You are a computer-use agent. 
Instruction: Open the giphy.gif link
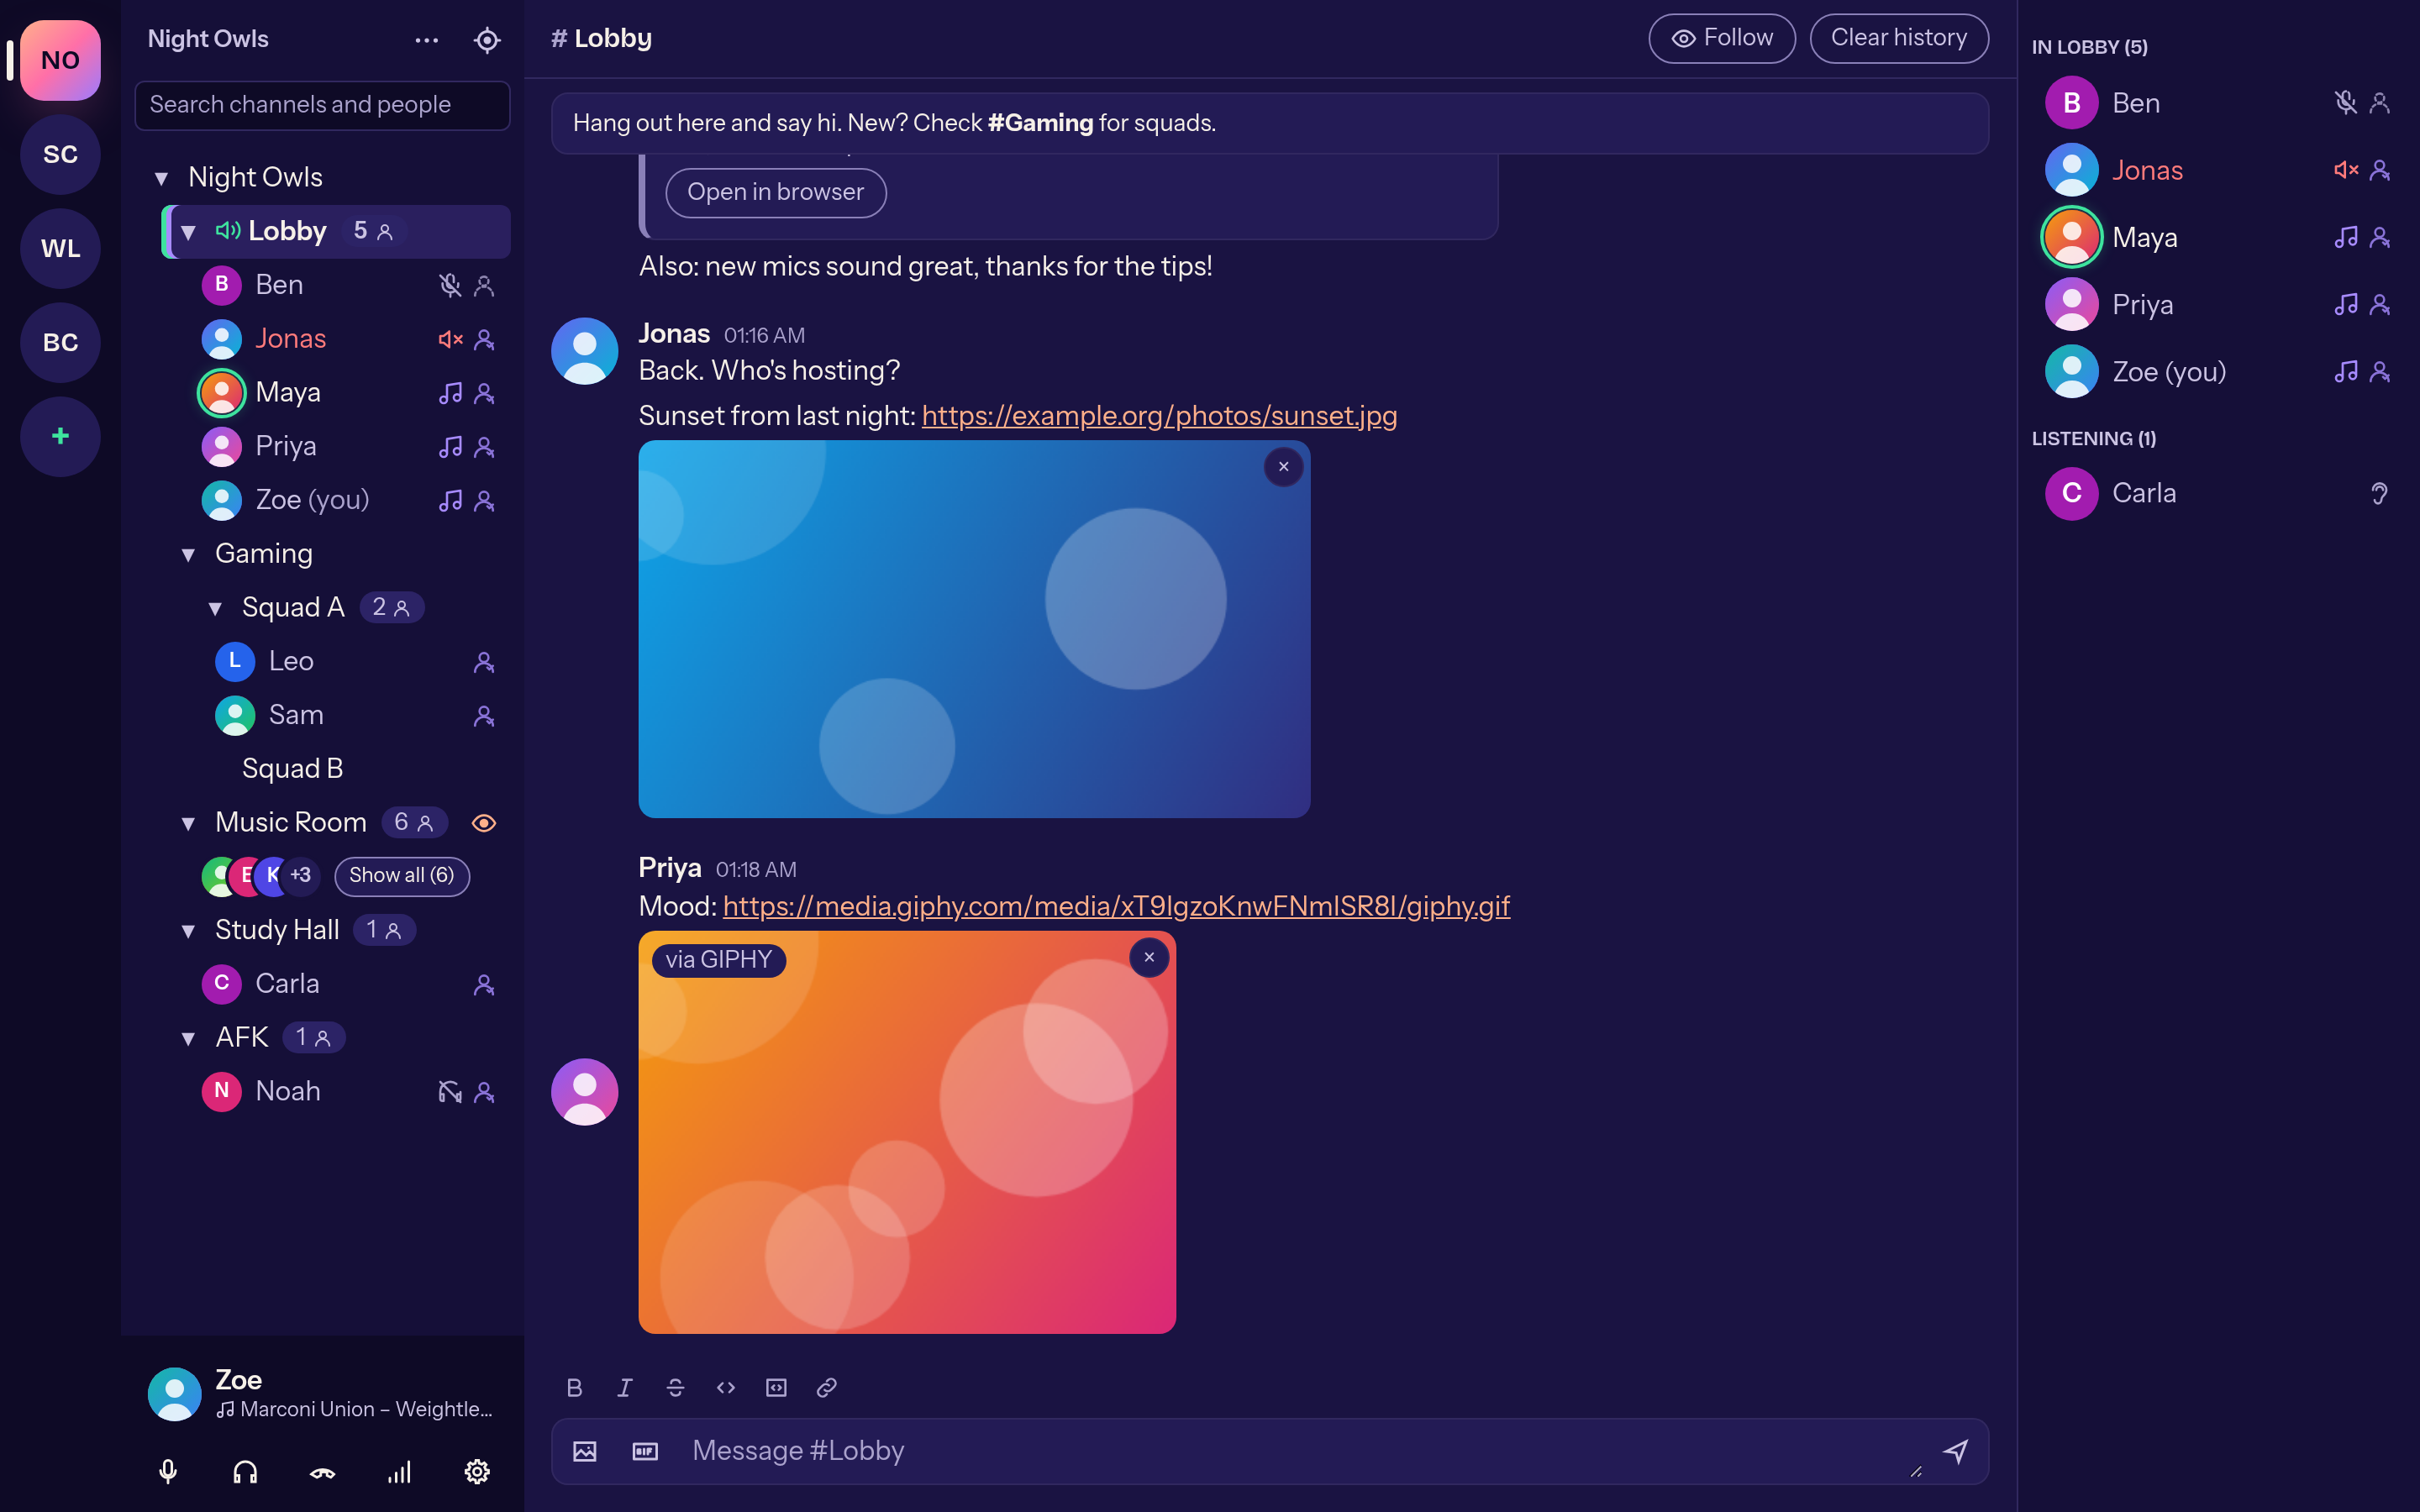coord(1116,906)
